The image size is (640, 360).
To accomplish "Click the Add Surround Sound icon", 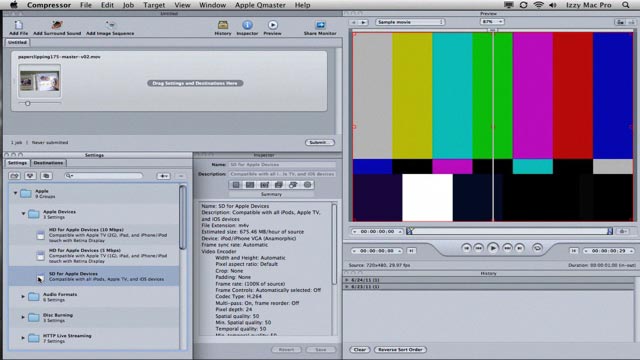I will point(57,25).
